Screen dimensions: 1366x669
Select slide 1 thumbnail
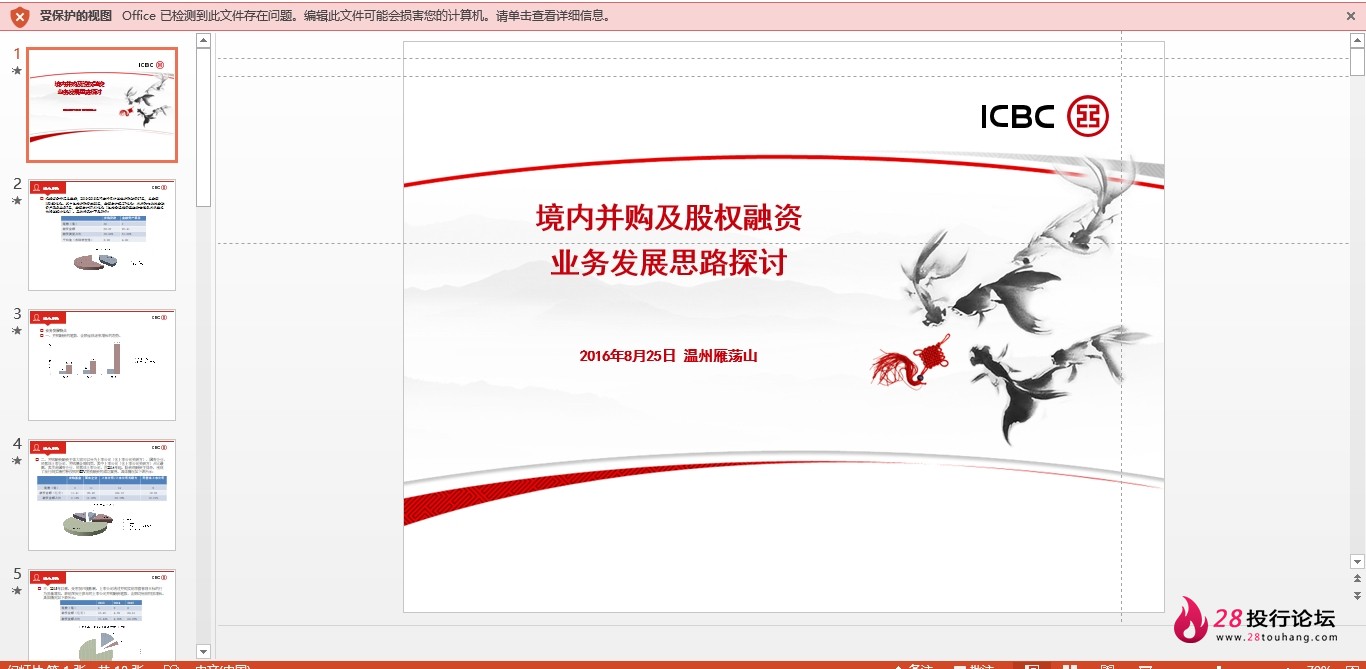coord(102,105)
